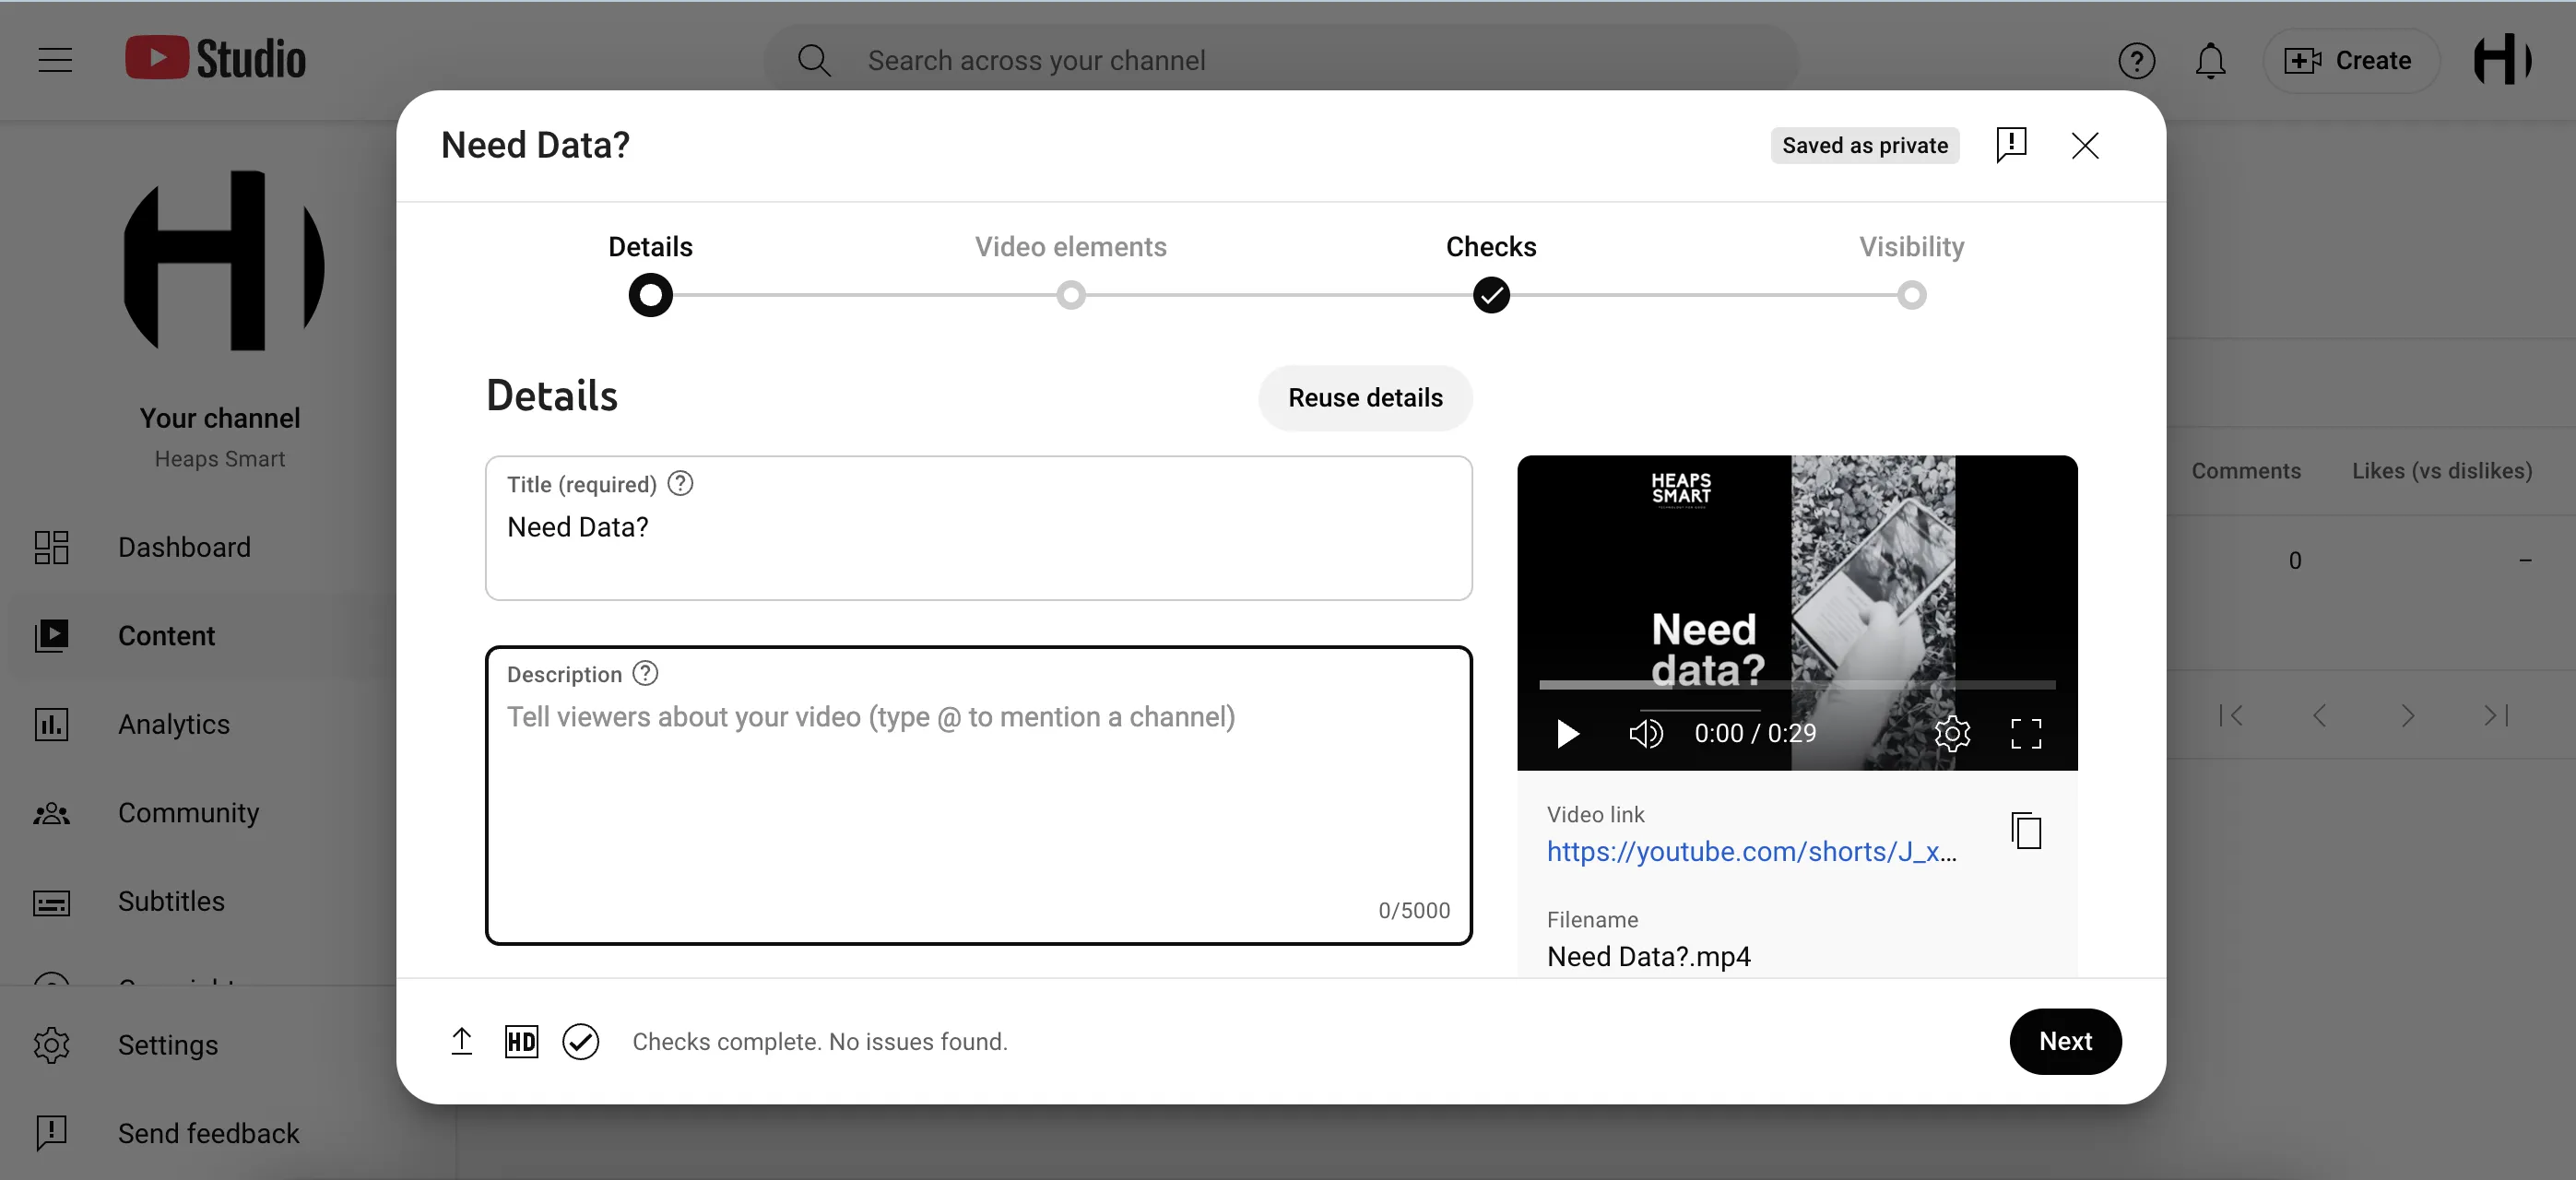2576x1180 pixels.
Task: Enter fullscreen on video preview
Action: click(2026, 734)
